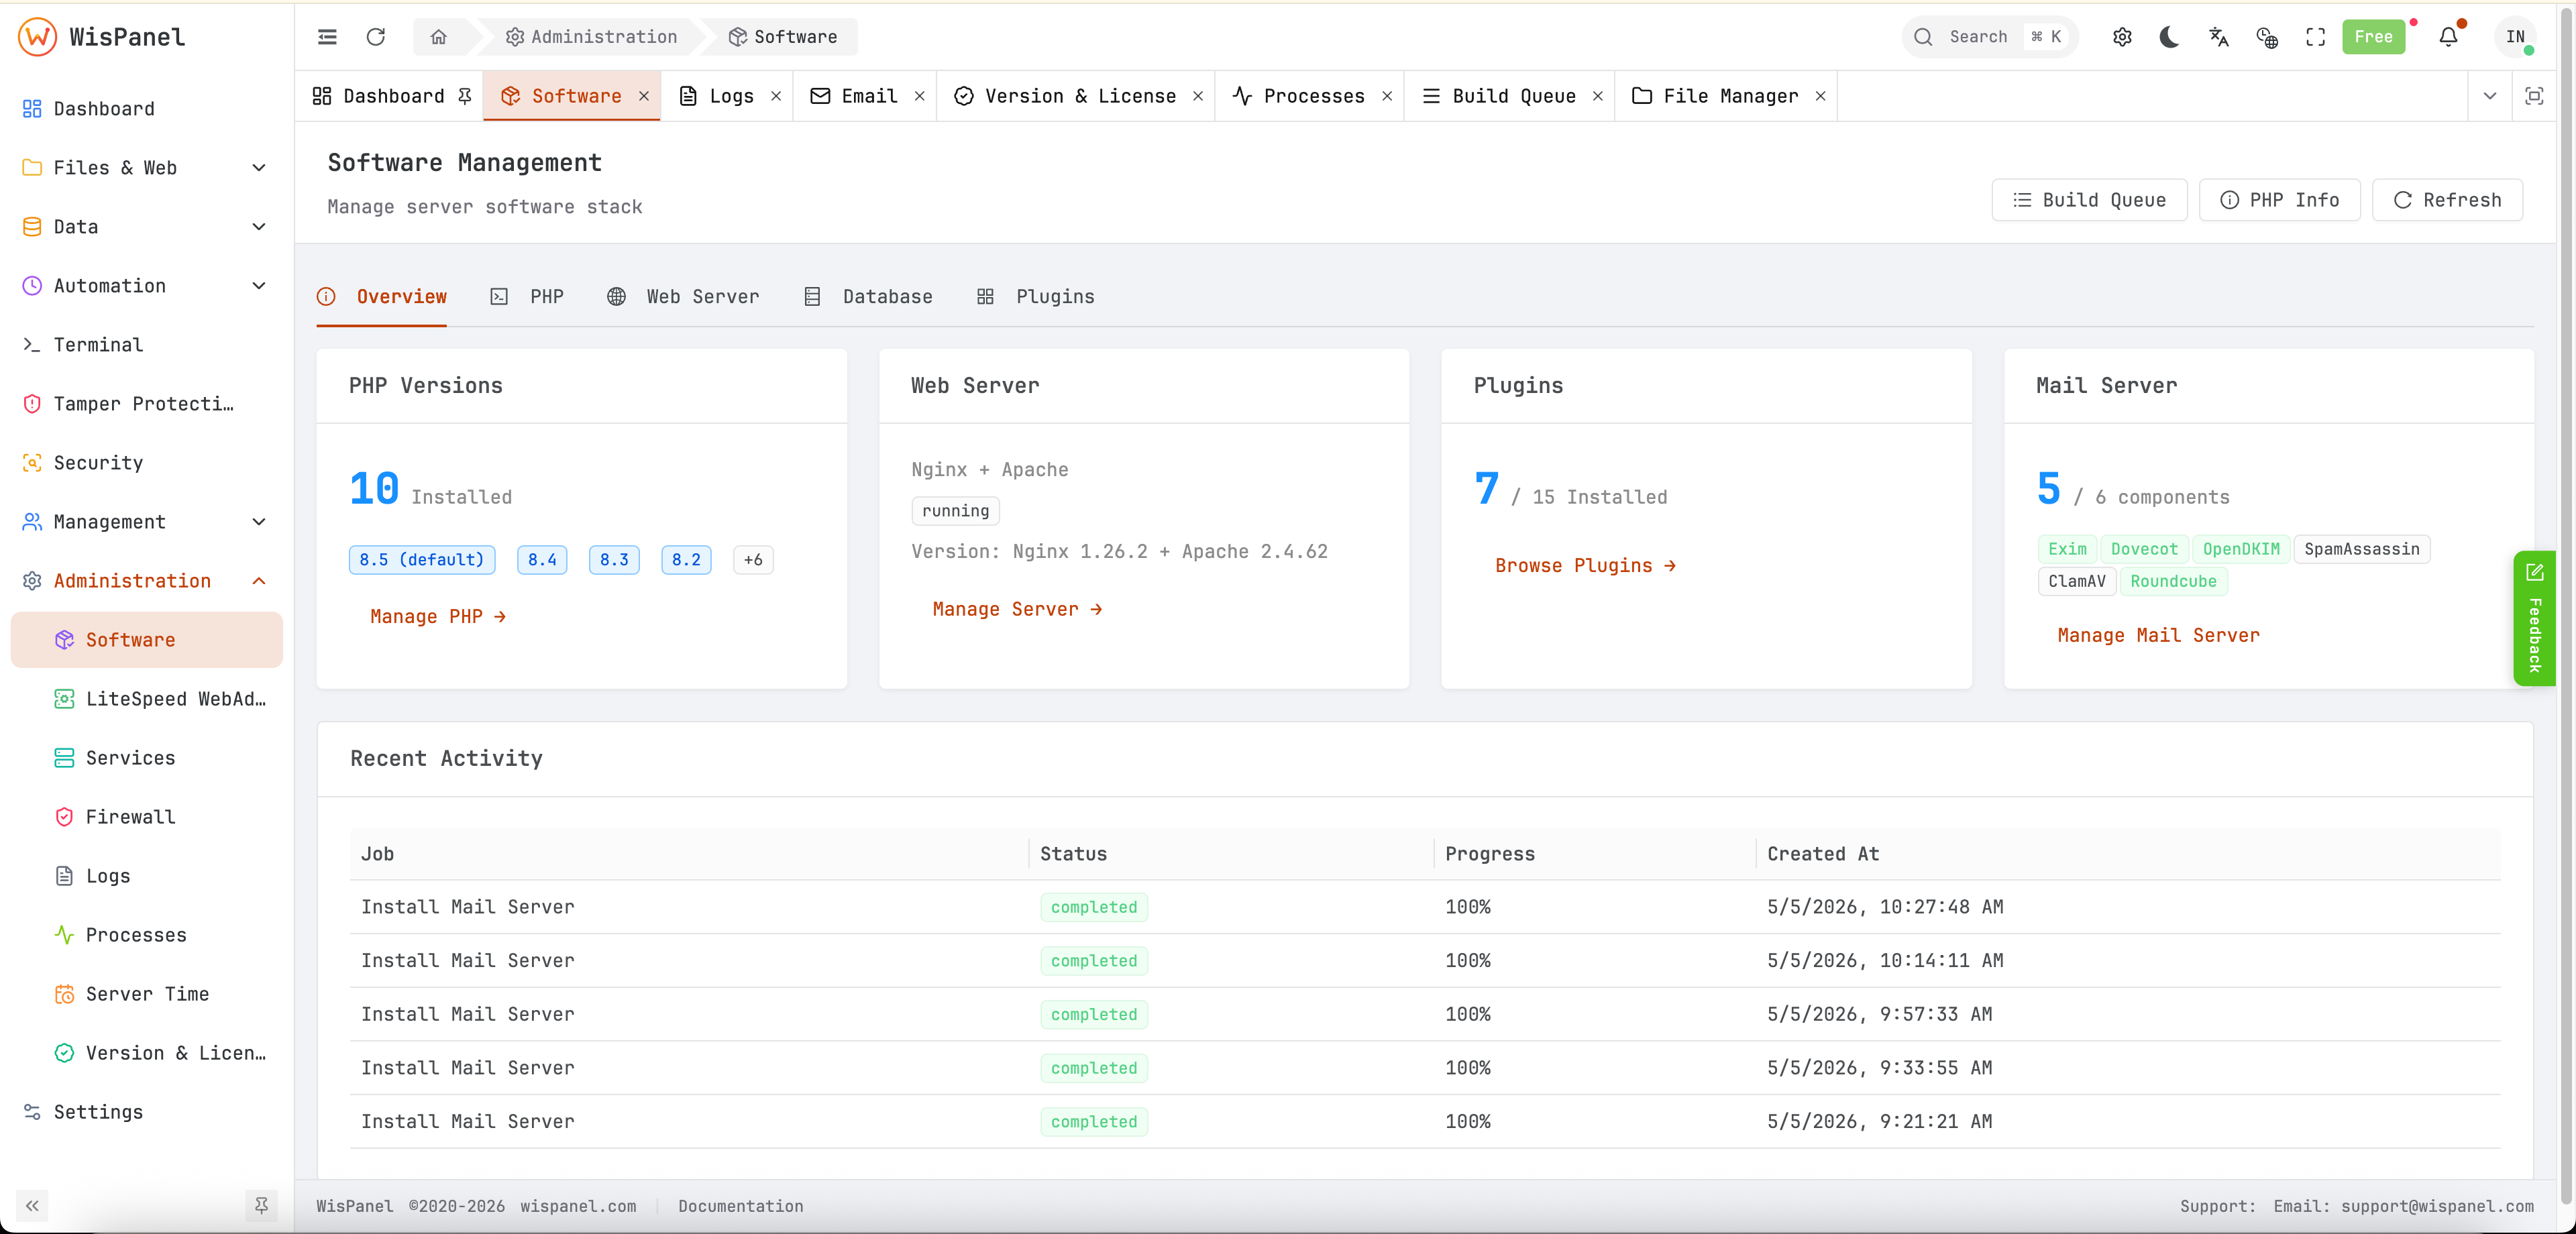This screenshot has width=2576, height=1234.
Task: Open the Database sub-tab
Action: click(868, 297)
